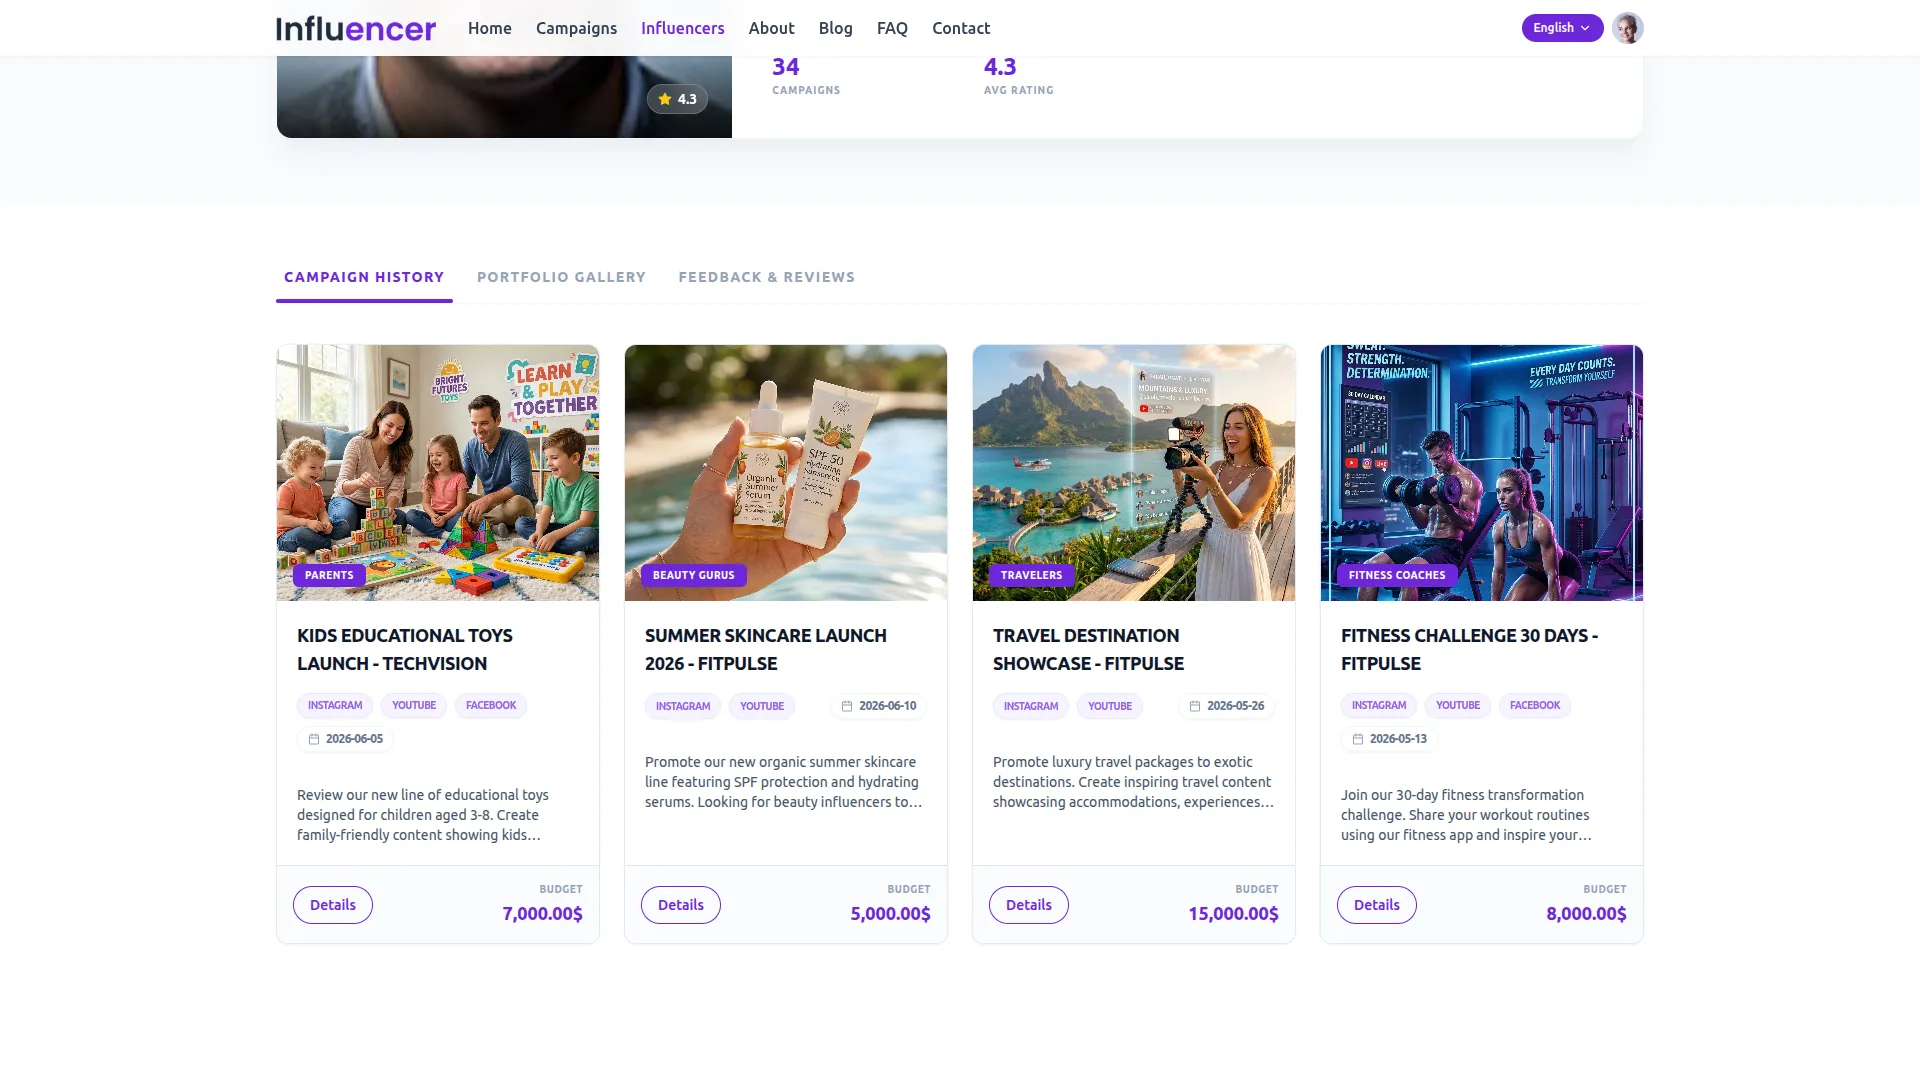
Task: Click calendar icon beside 2026-05-13 date
Action: click(x=1358, y=739)
